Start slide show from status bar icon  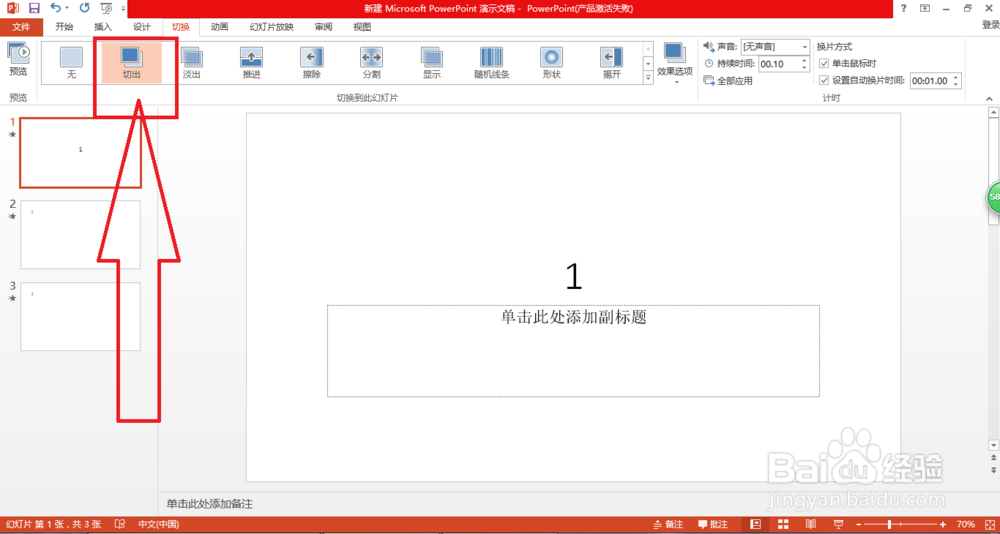[838, 524]
